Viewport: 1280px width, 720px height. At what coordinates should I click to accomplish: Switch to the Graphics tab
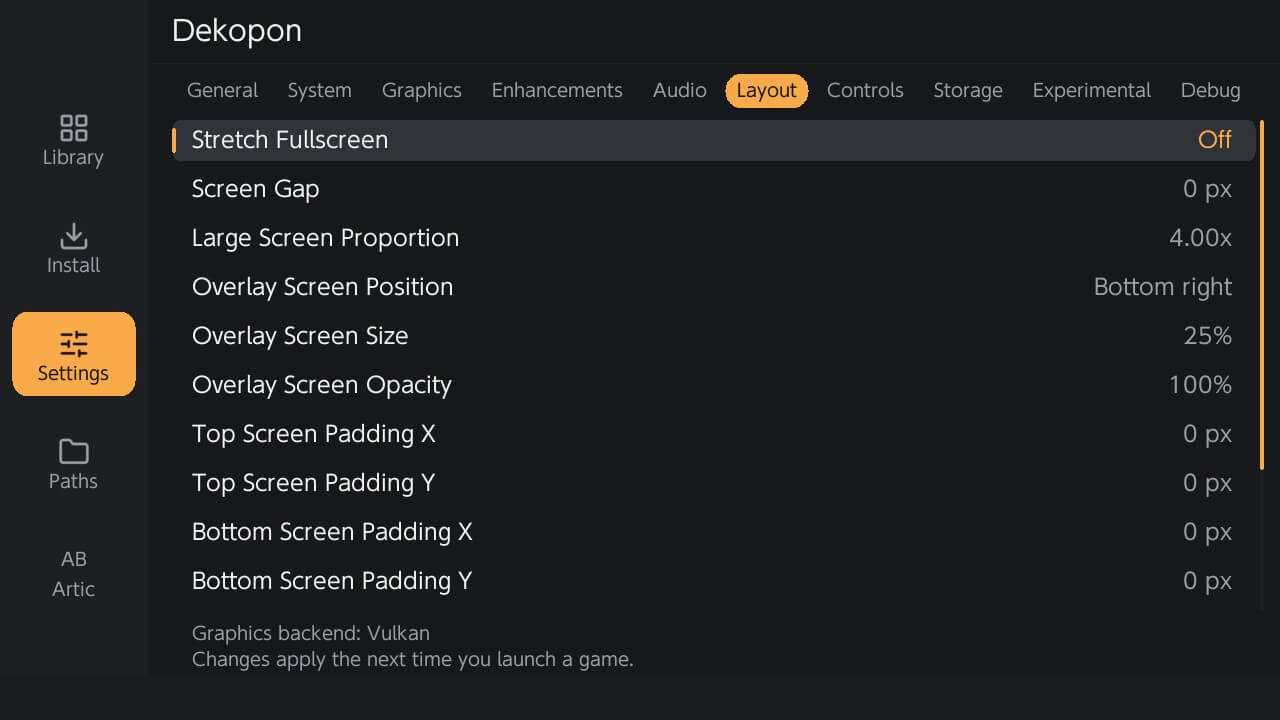(x=421, y=91)
